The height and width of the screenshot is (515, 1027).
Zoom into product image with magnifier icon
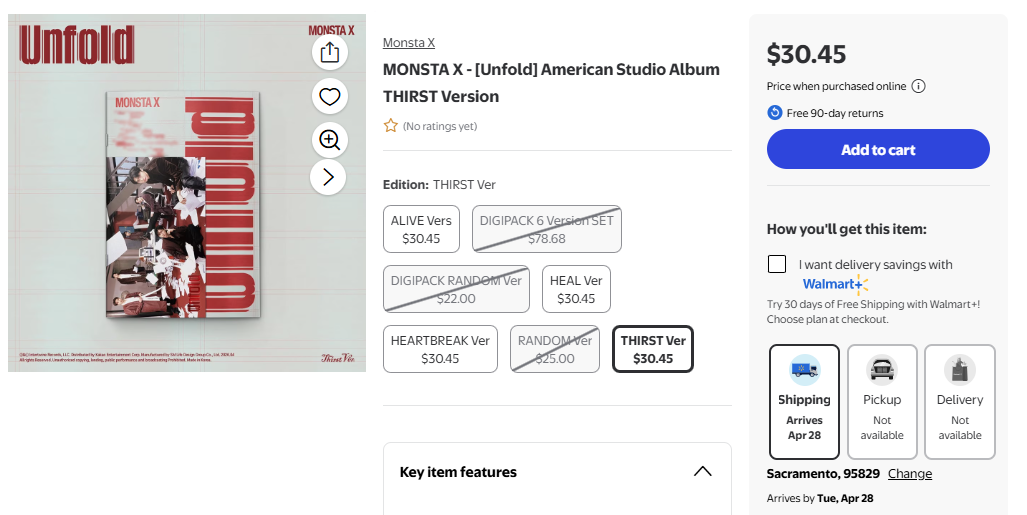pyautogui.click(x=330, y=140)
